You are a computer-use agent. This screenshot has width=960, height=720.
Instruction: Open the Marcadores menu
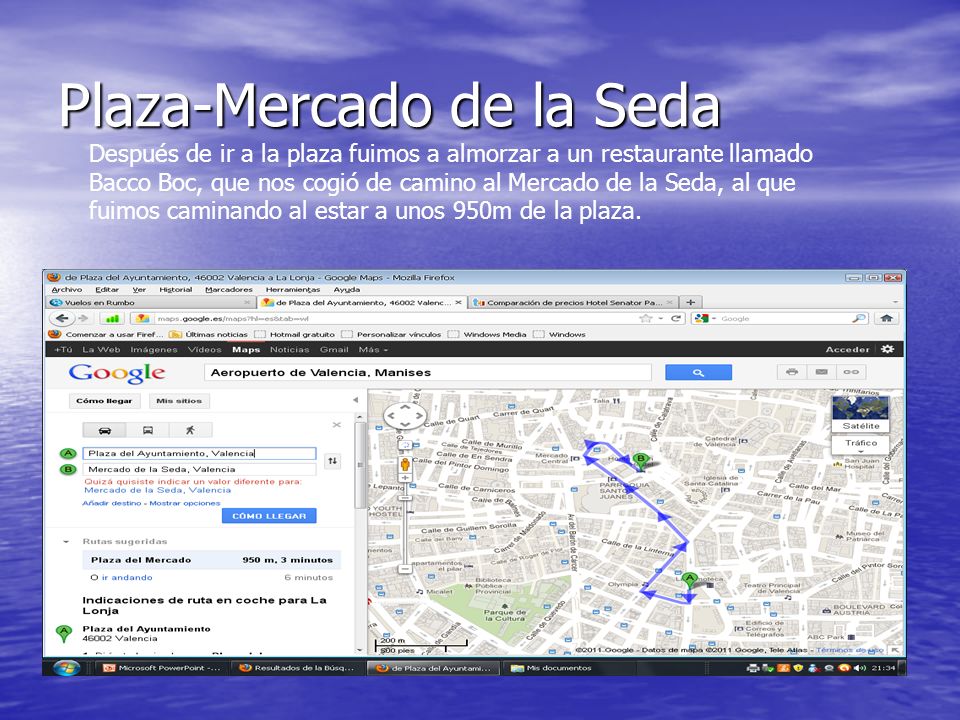[228, 290]
